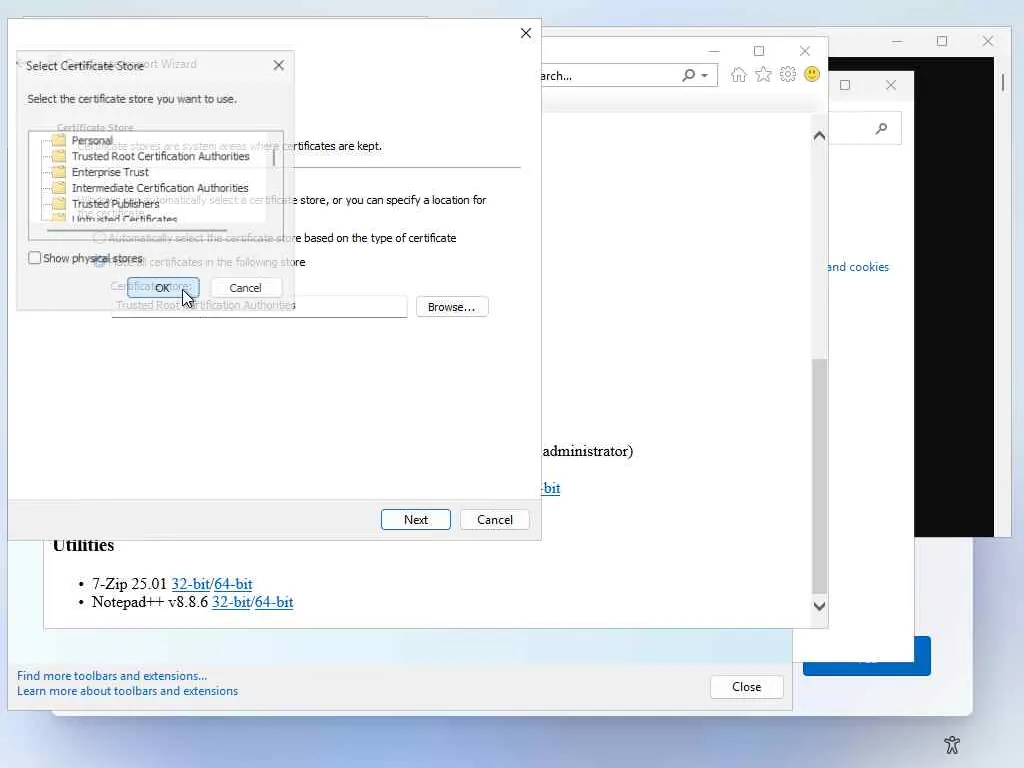
Task: Click the smiley feedback icon
Action: (x=812, y=74)
